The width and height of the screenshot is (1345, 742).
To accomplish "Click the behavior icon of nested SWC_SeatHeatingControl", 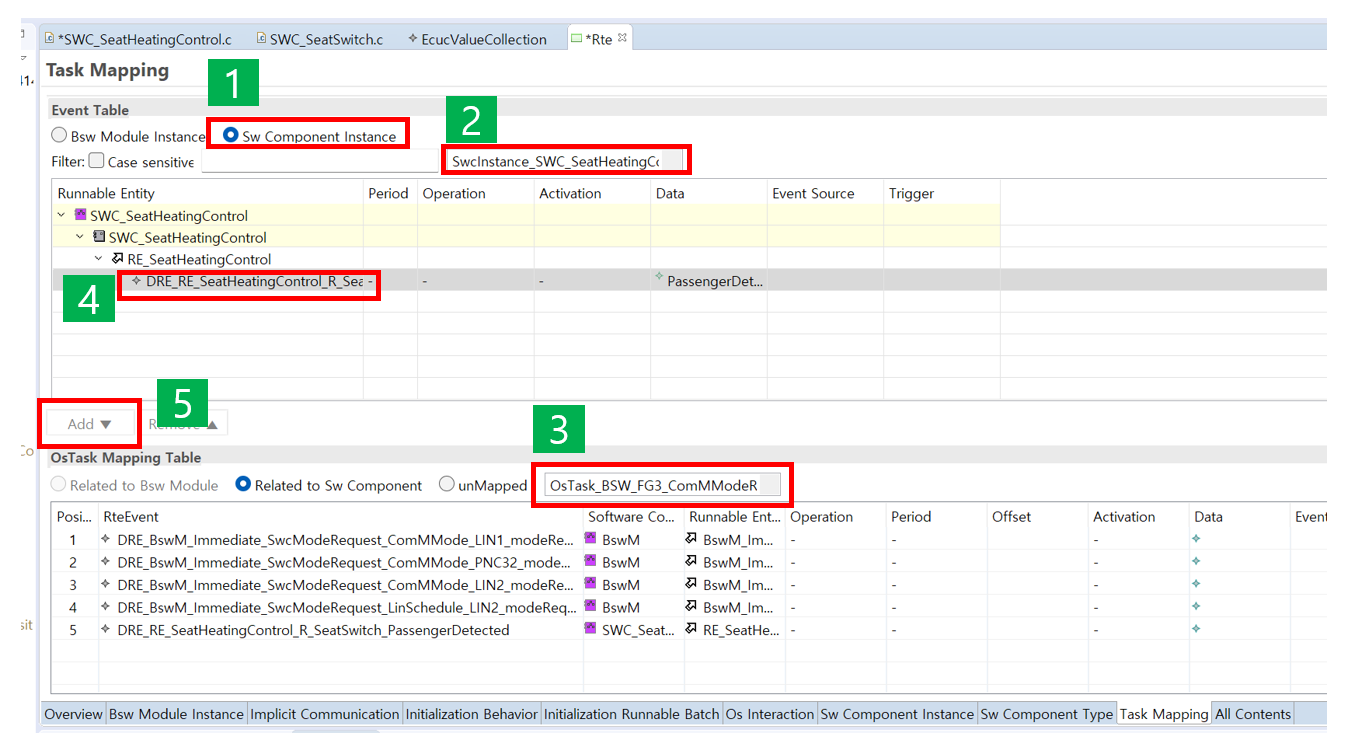I will pyautogui.click(x=99, y=237).
